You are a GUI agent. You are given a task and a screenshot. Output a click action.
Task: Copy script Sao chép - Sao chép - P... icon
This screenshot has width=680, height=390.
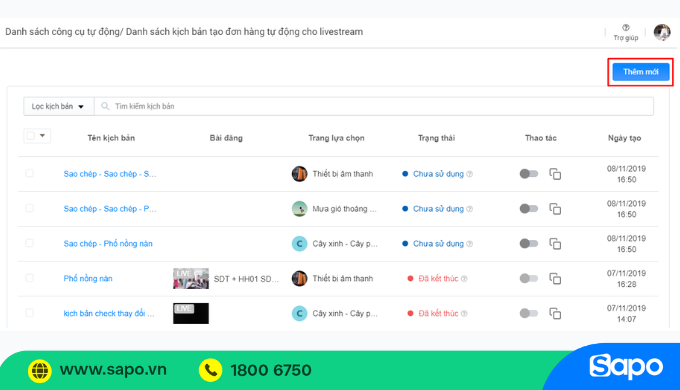tap(555, 209)
